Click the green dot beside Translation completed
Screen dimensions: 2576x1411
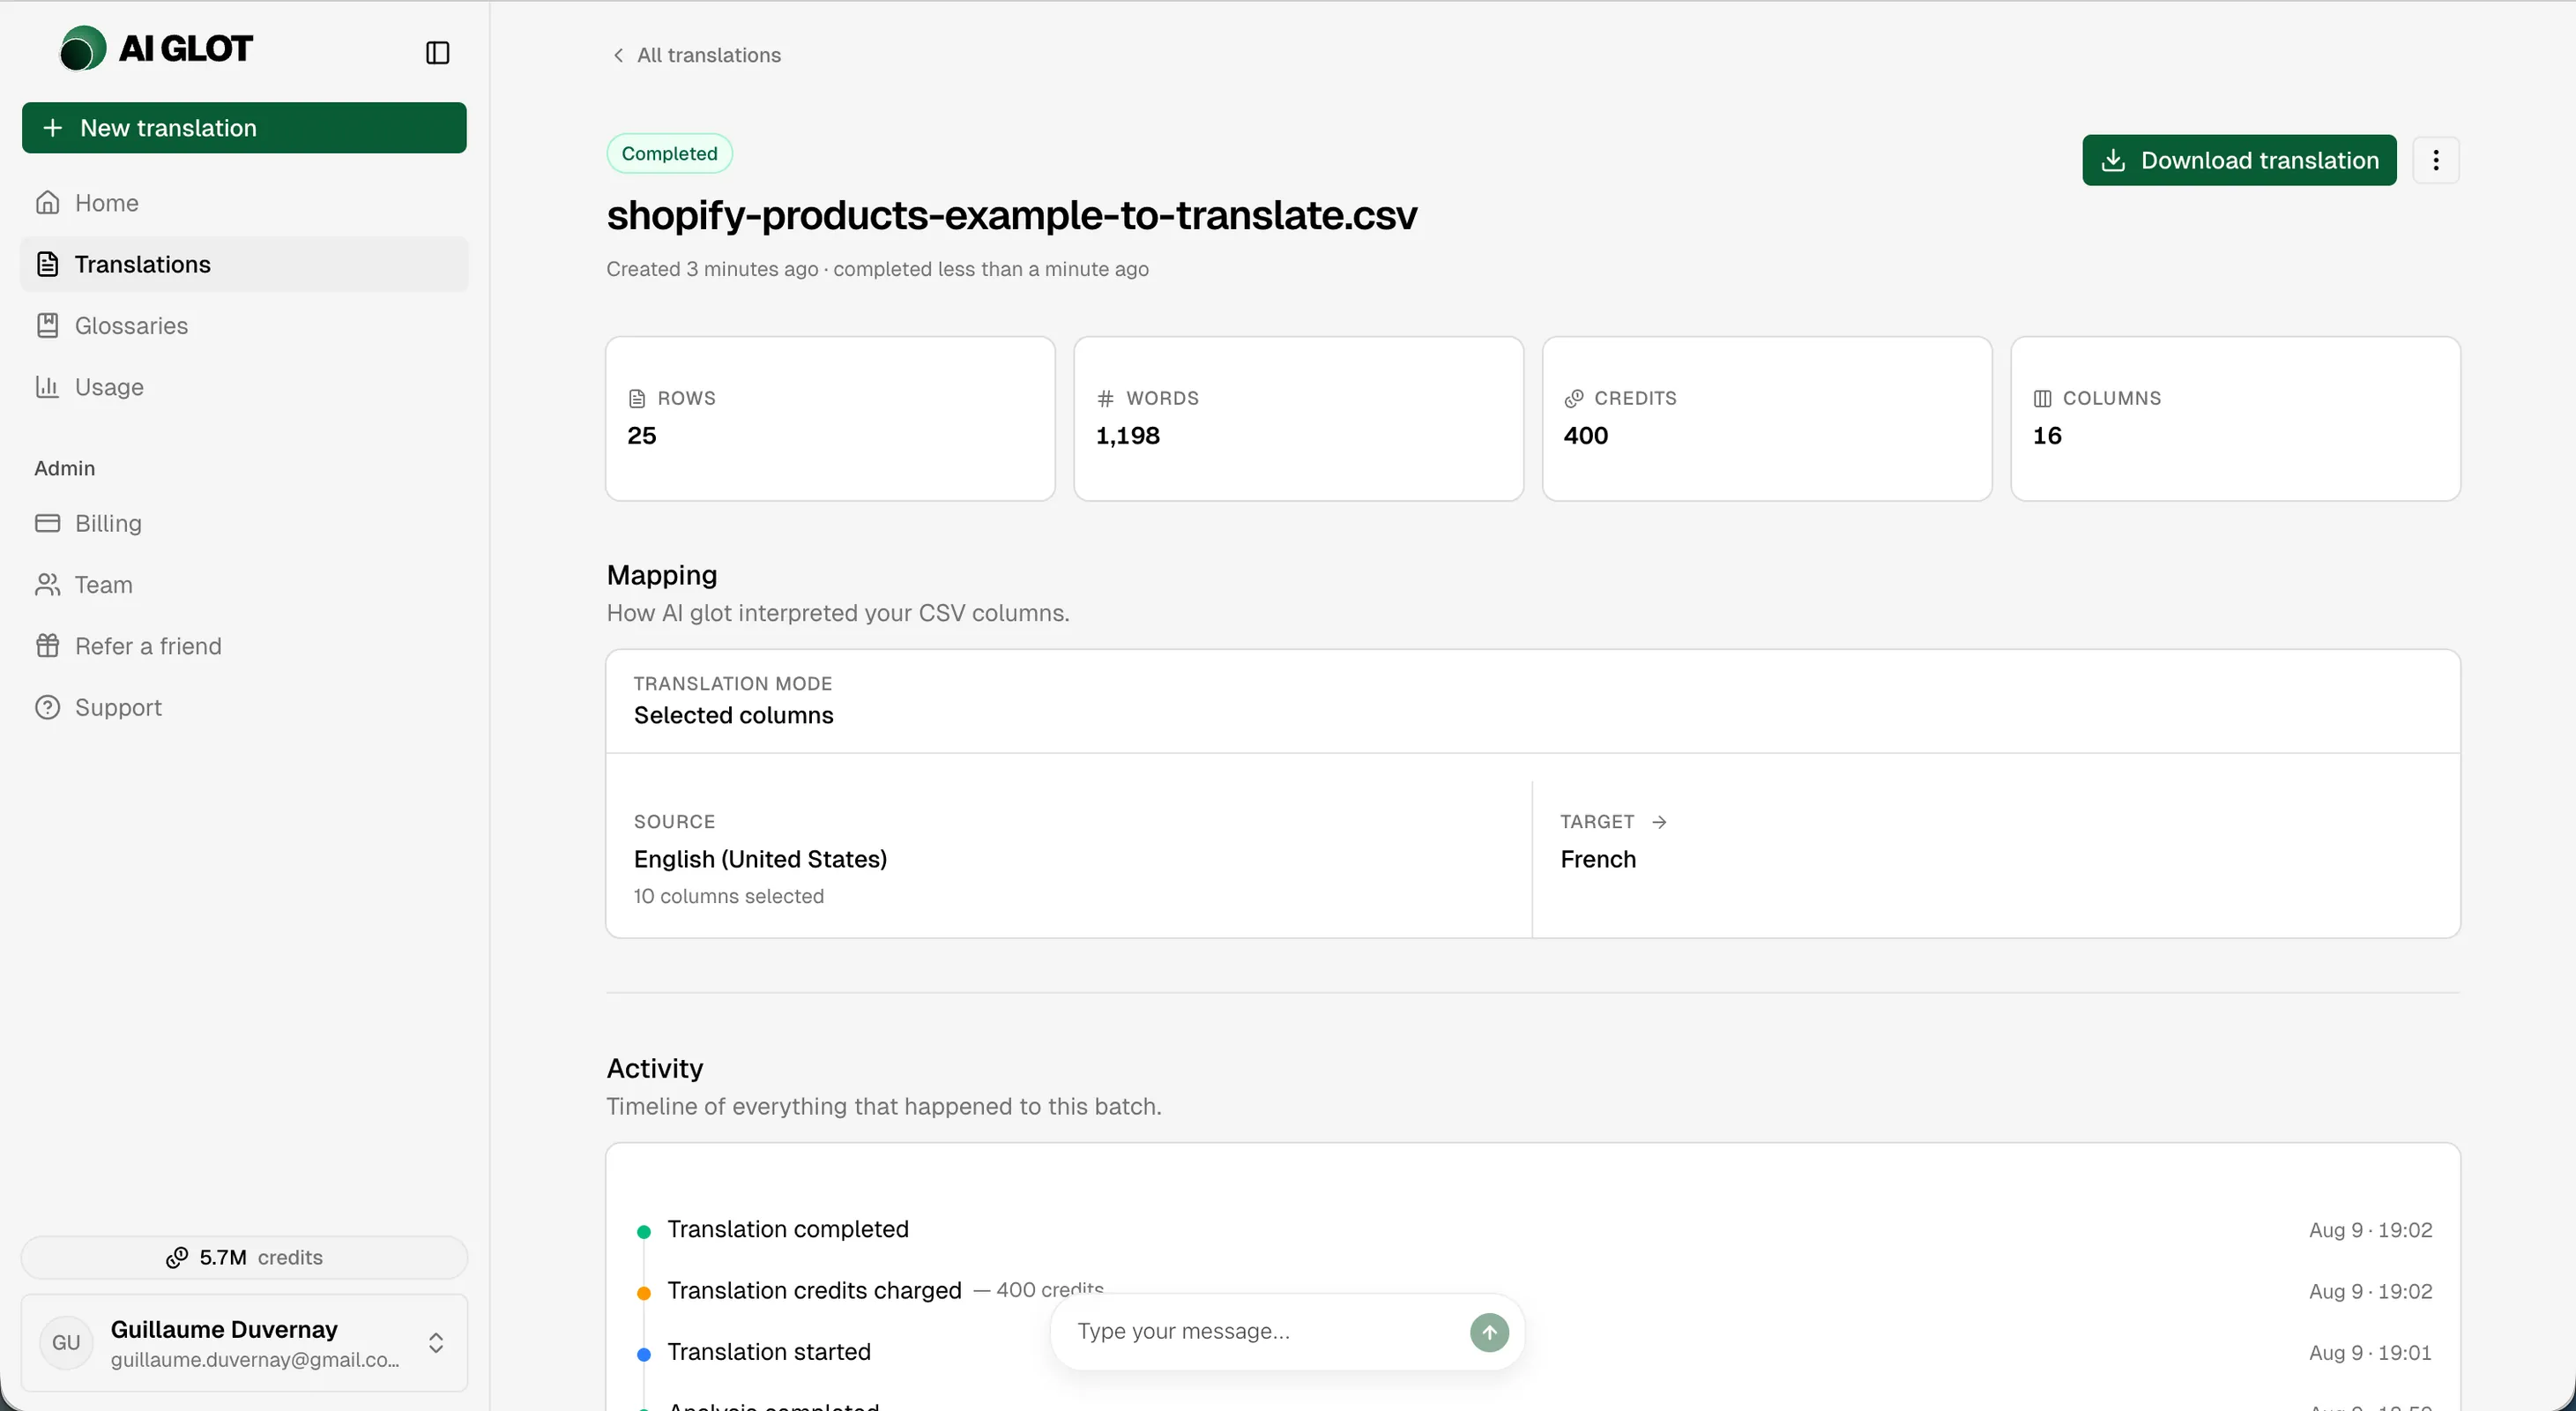click(x=644, y=1232)
